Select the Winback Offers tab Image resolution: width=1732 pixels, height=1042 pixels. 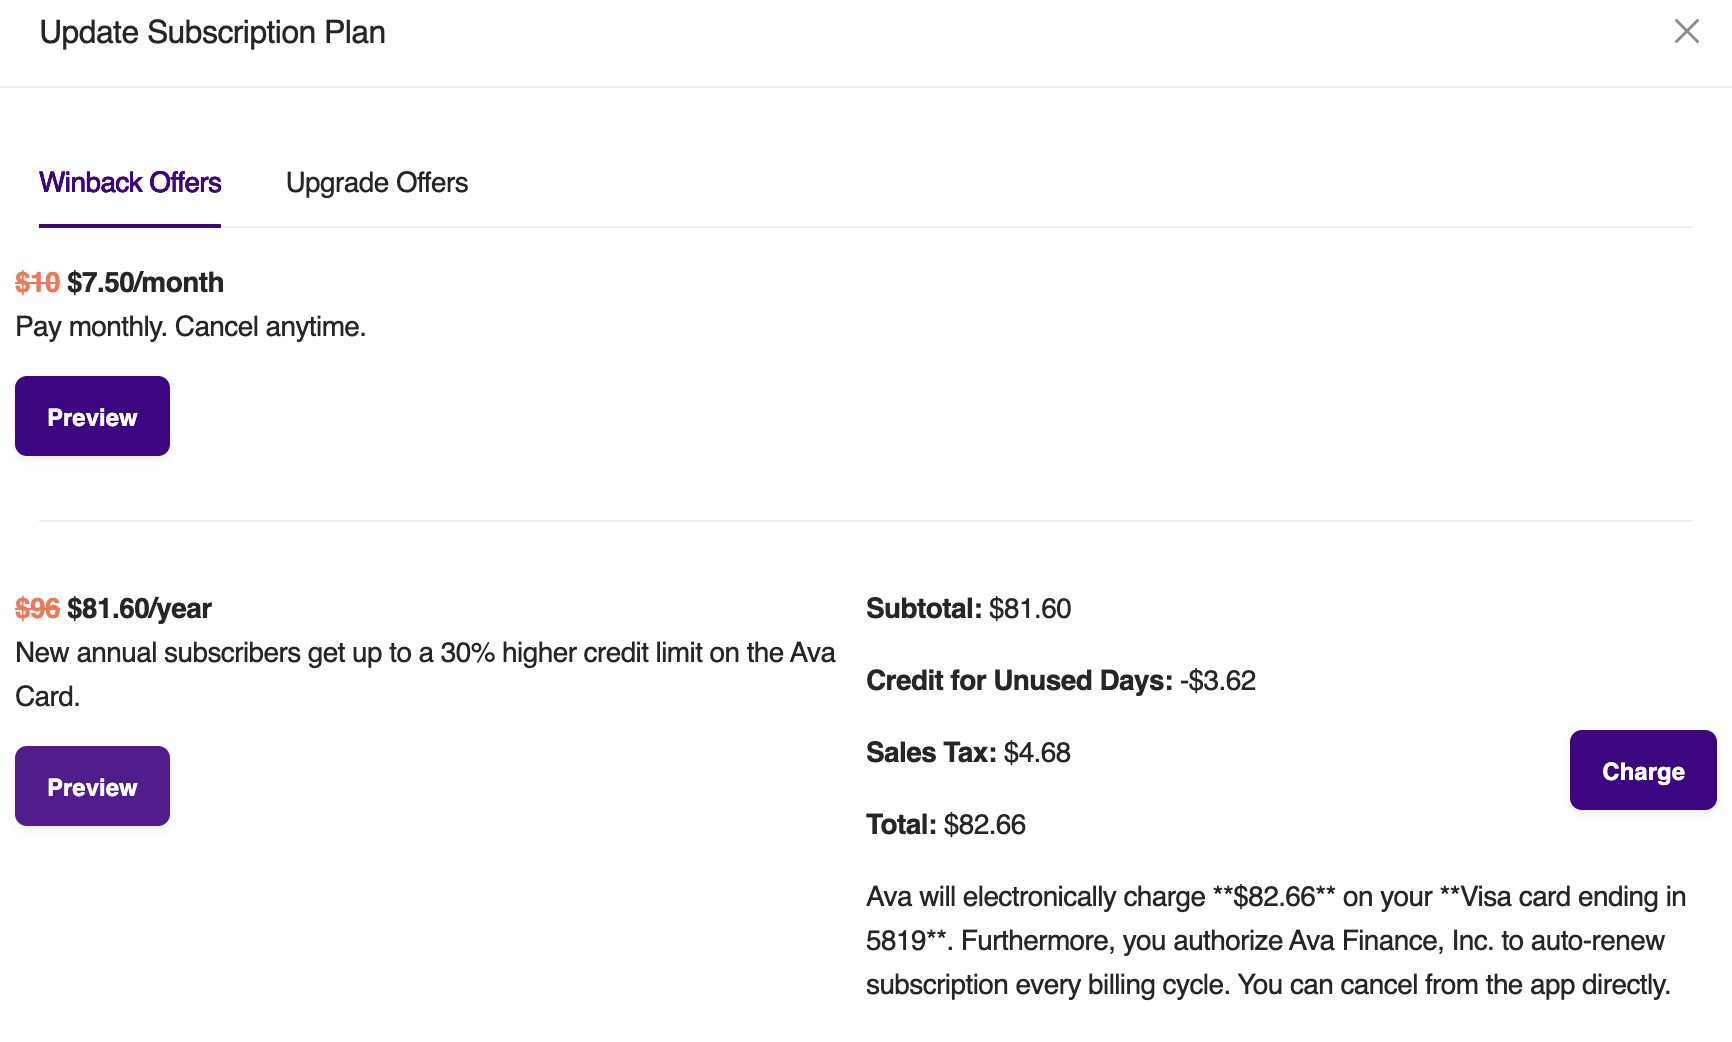point(130,183)
